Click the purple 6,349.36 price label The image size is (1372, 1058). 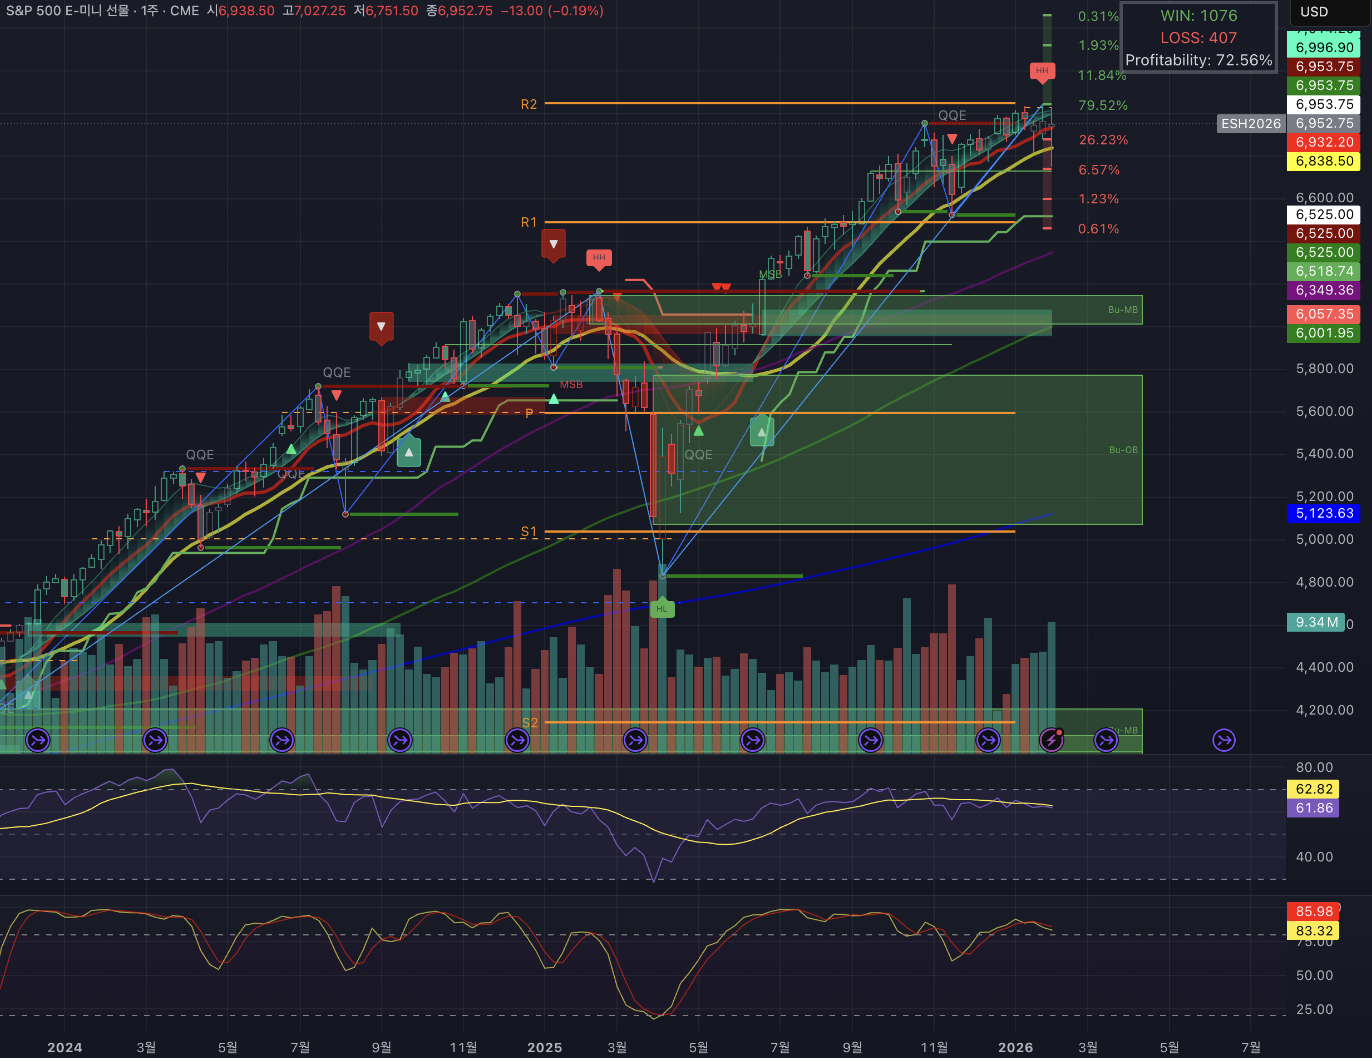pyautogui.click(x=1324, y=290)
